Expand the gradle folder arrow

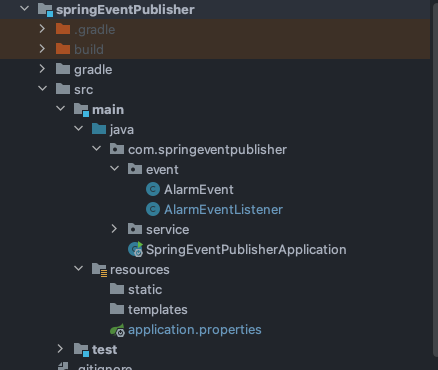[42, 69]
